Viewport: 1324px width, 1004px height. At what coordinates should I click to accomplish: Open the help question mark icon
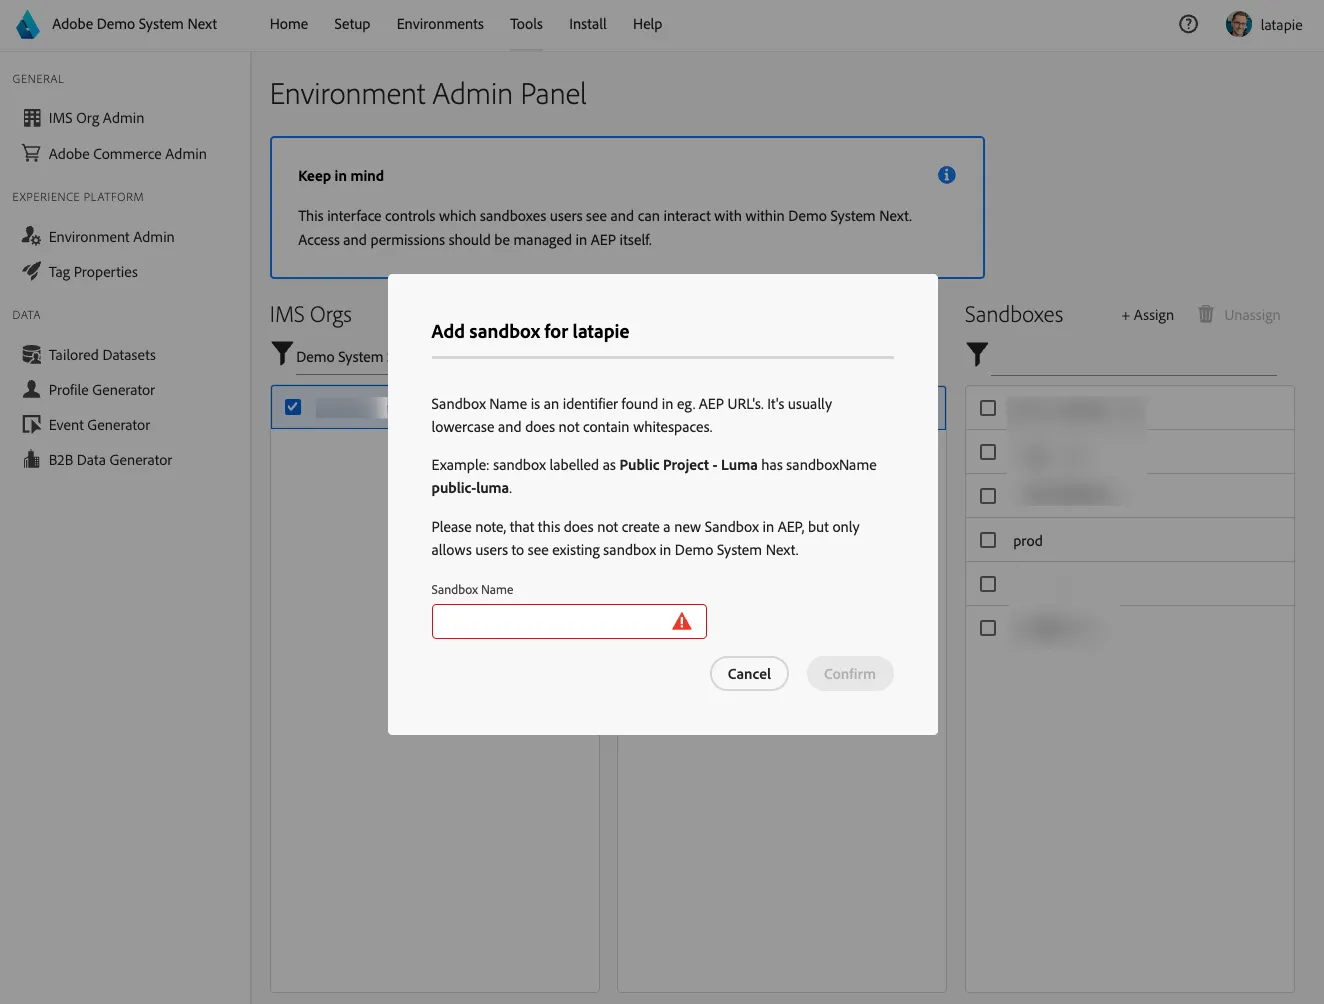pyautogui.click(x=1188, y=24)
